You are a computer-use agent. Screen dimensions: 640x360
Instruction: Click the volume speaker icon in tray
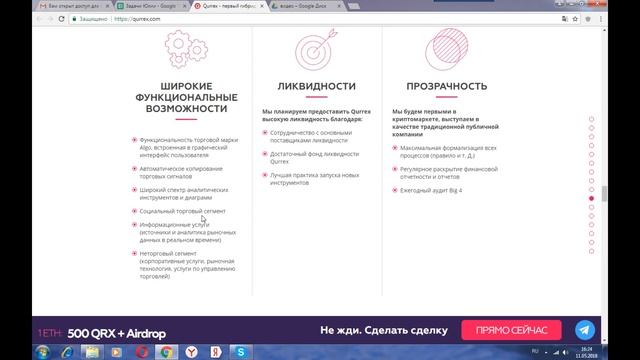point(565,352)
